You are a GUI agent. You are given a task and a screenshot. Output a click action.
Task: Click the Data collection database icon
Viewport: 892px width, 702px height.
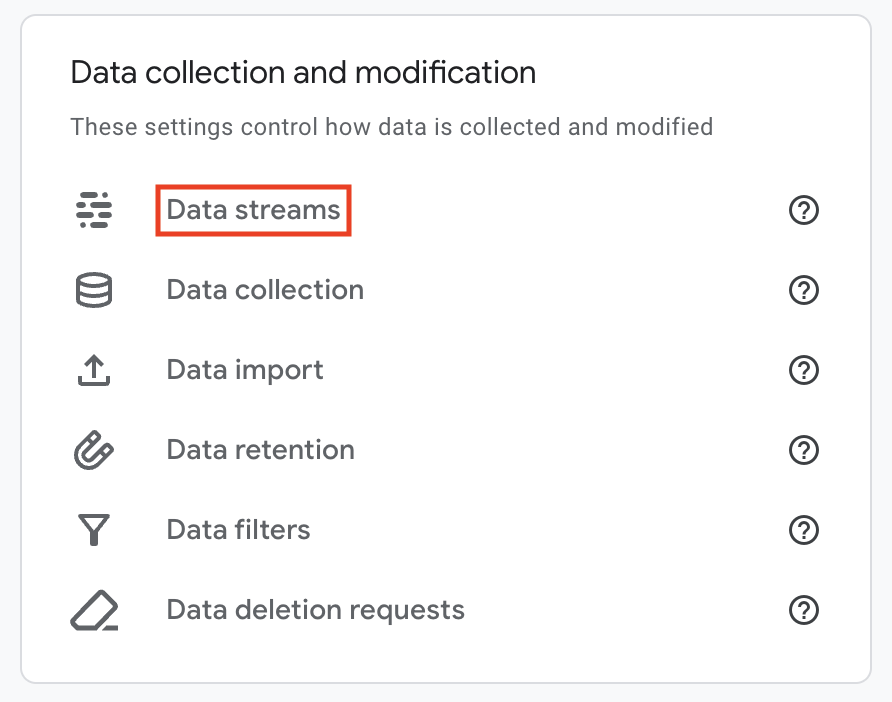93,290
